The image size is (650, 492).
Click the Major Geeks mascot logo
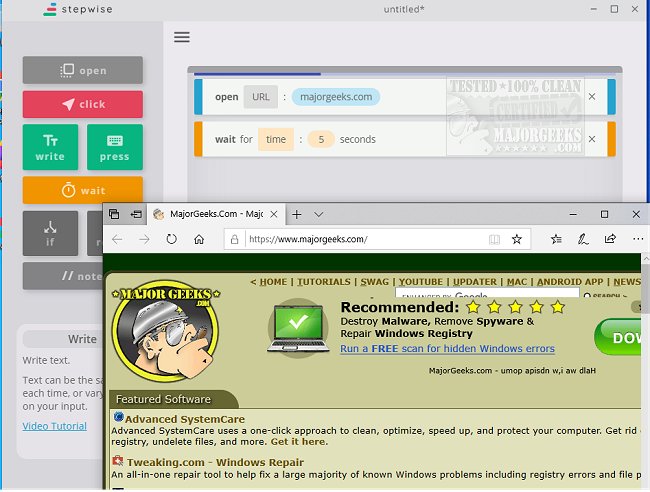coord(166,331)
